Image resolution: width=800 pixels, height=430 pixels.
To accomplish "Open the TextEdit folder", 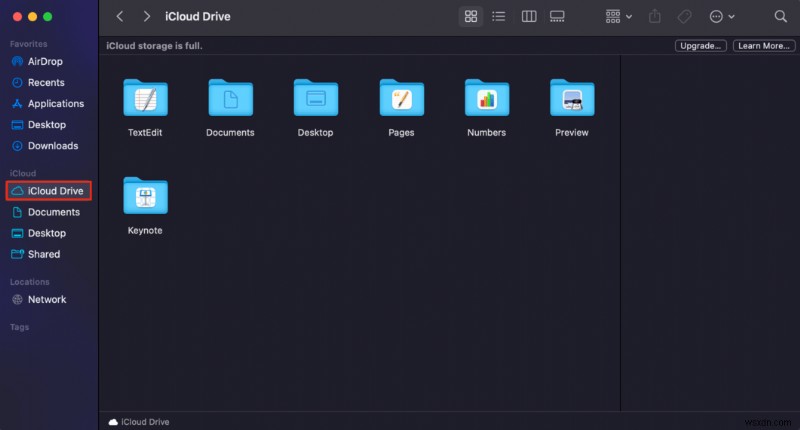I will tap(145, 99).
